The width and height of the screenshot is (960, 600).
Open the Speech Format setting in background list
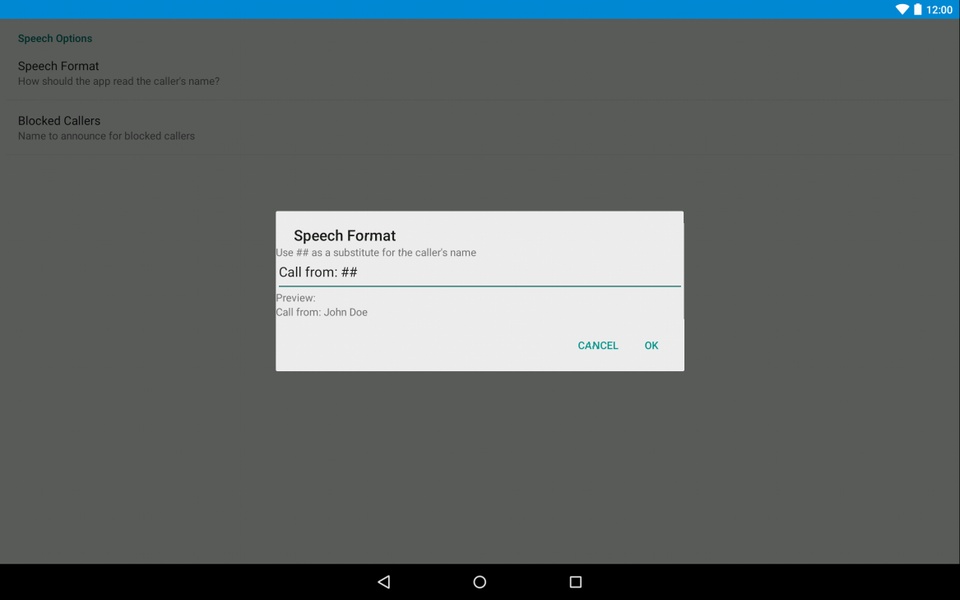[x=480, y=73]
